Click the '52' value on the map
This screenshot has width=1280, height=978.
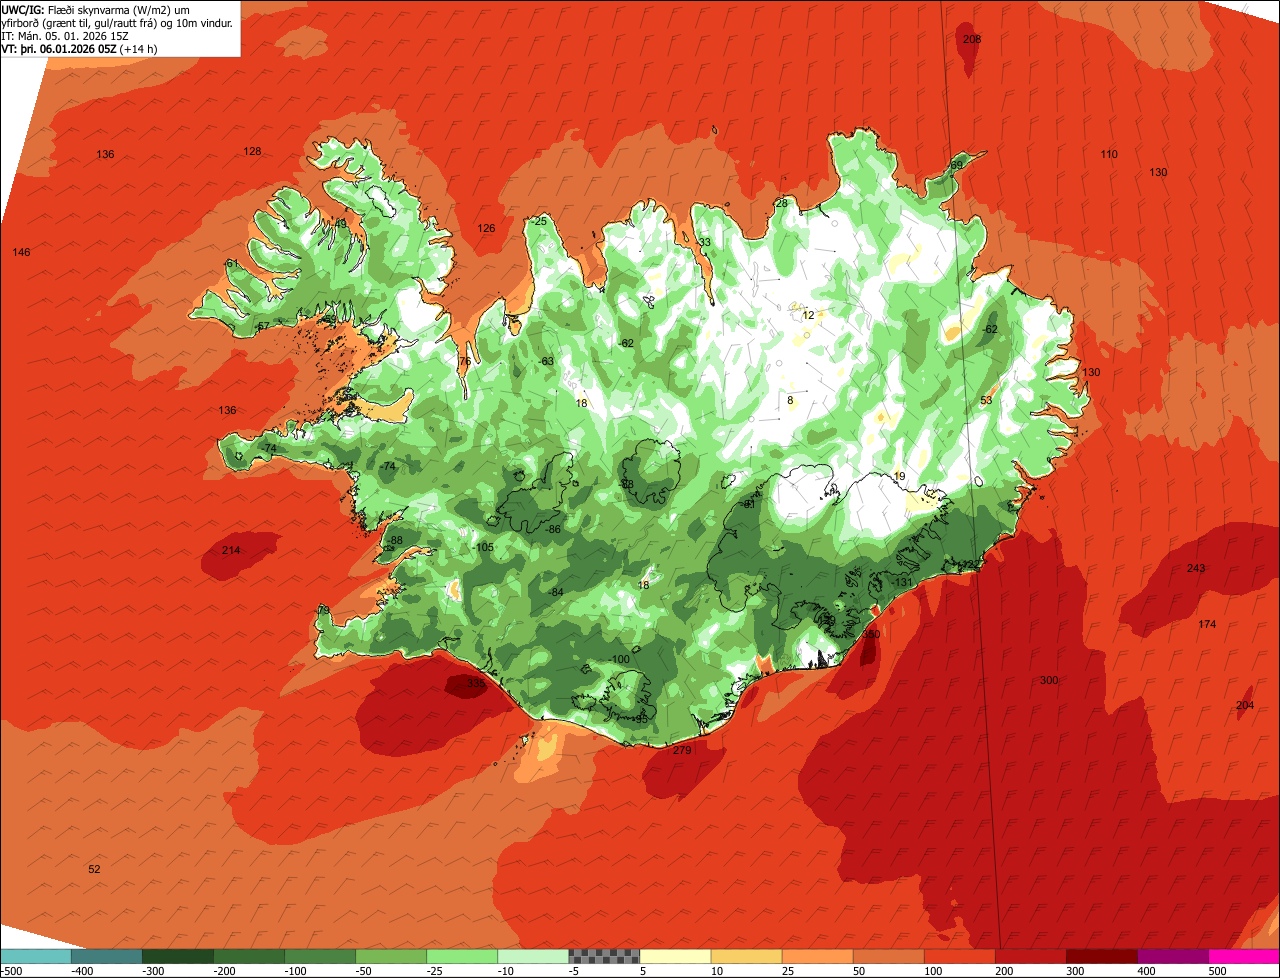(x=94, y=869)
